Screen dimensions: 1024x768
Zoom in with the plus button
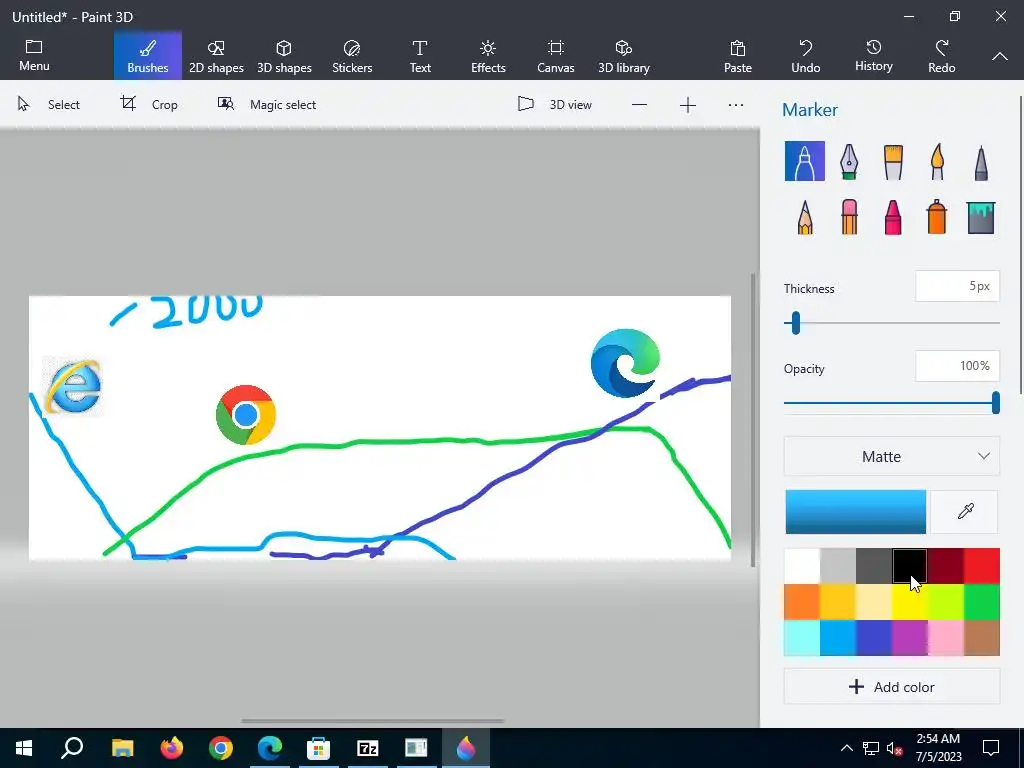coord(688,105)
